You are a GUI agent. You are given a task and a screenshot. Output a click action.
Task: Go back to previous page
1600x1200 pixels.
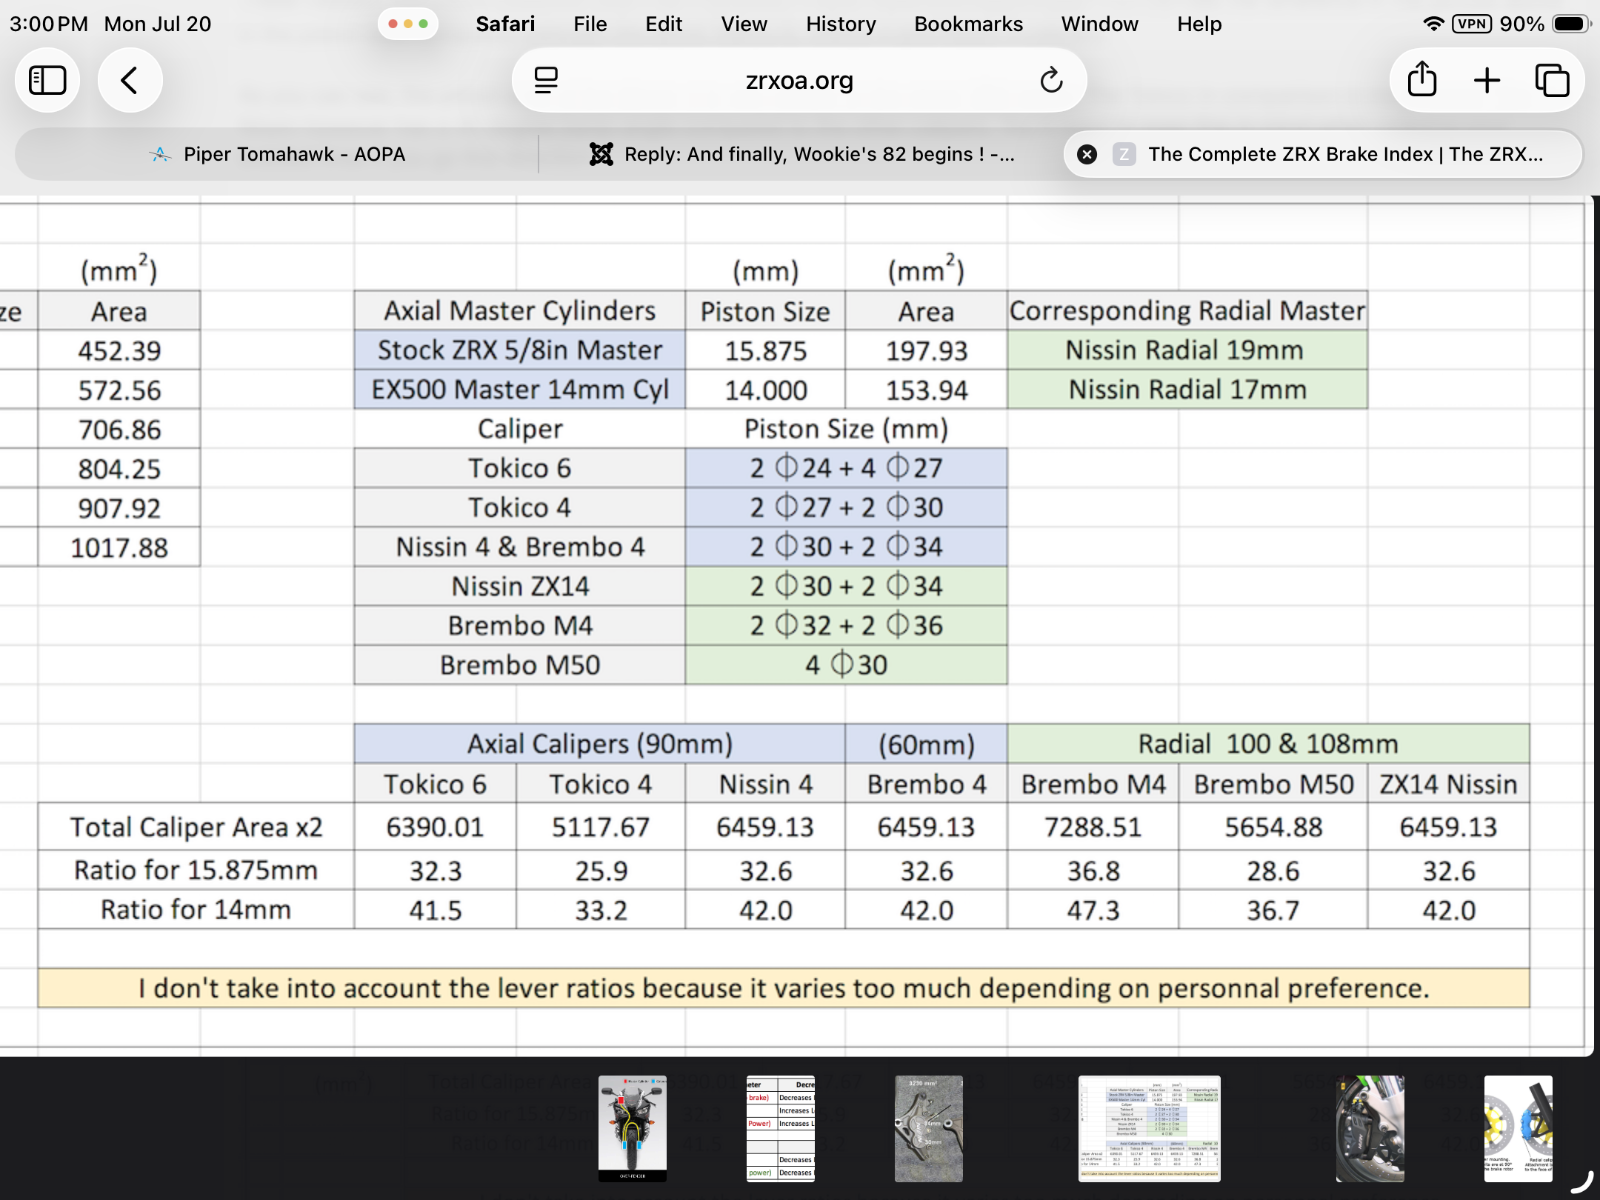point(130,80)
